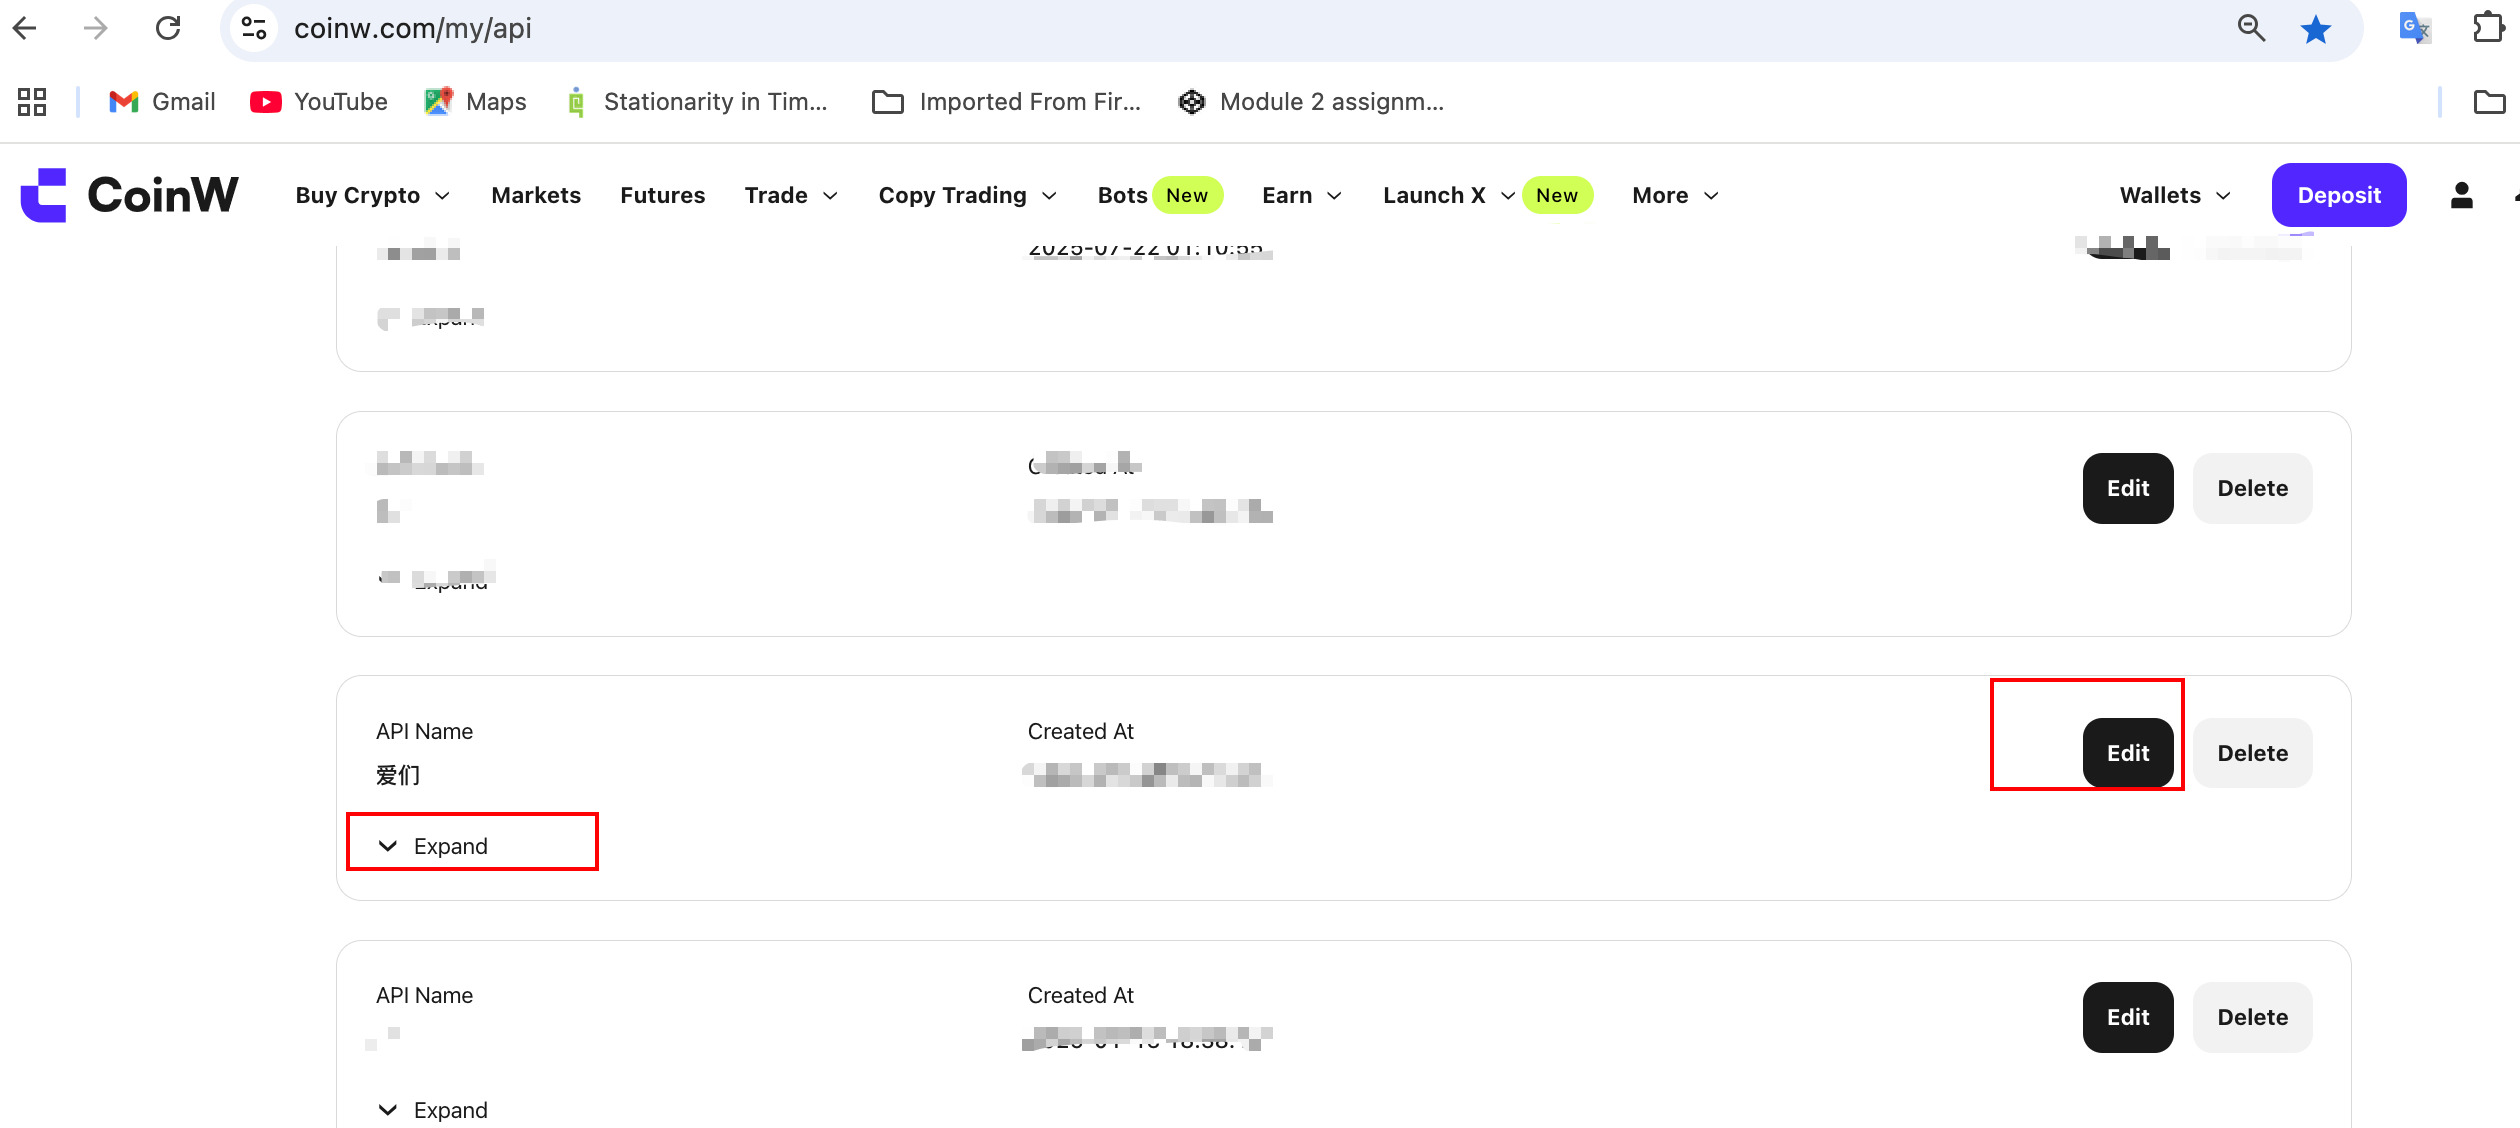The image size is (2520, 1128).
Task: Open the Buy Crypto dropdown
Action: point(372,195)
